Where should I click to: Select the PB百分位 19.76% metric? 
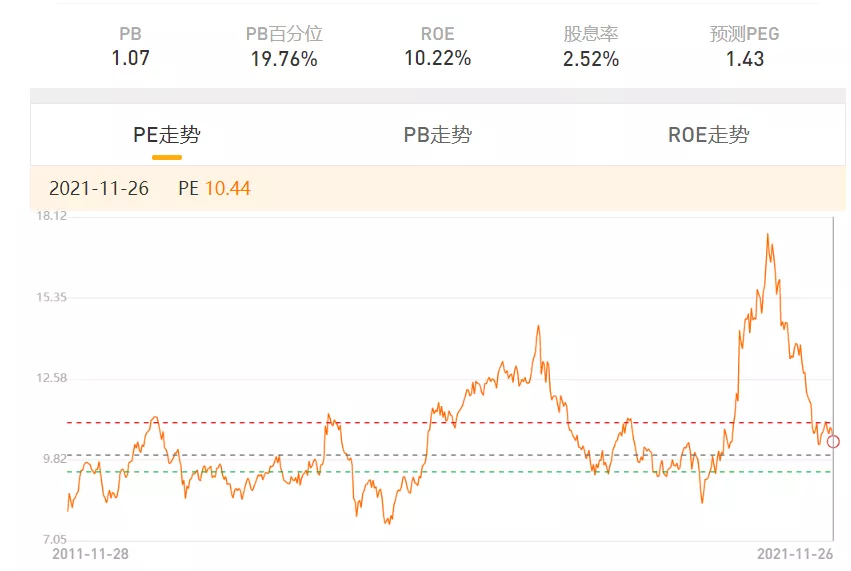coord(284,59)
